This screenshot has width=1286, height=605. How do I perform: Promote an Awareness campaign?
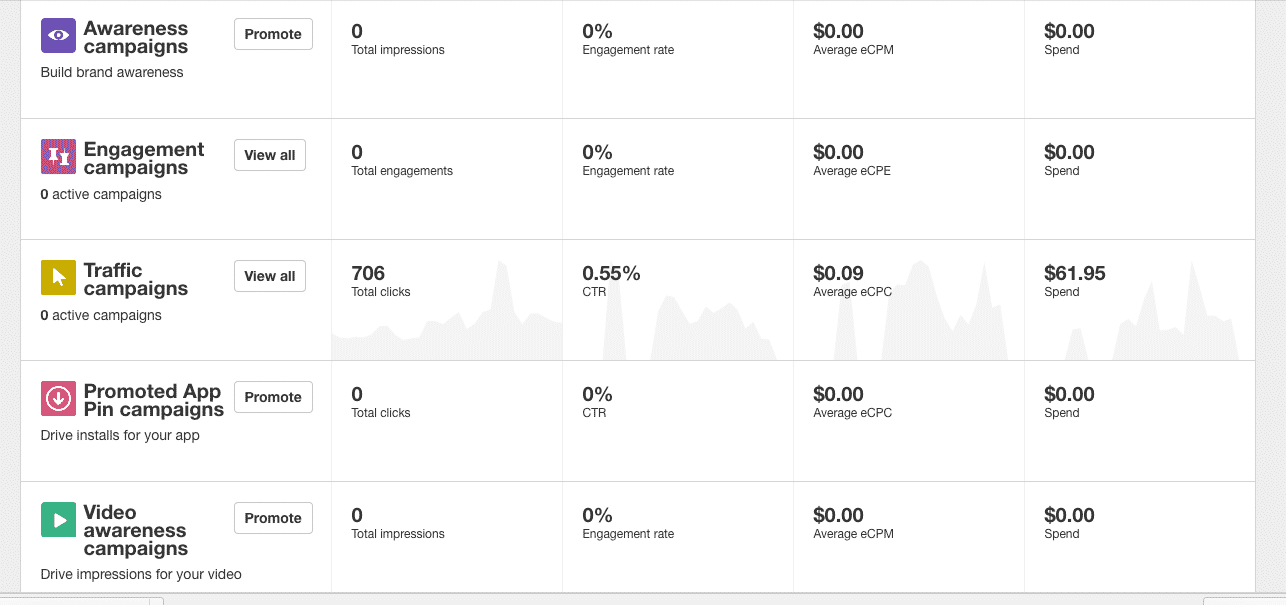[273, 34]
